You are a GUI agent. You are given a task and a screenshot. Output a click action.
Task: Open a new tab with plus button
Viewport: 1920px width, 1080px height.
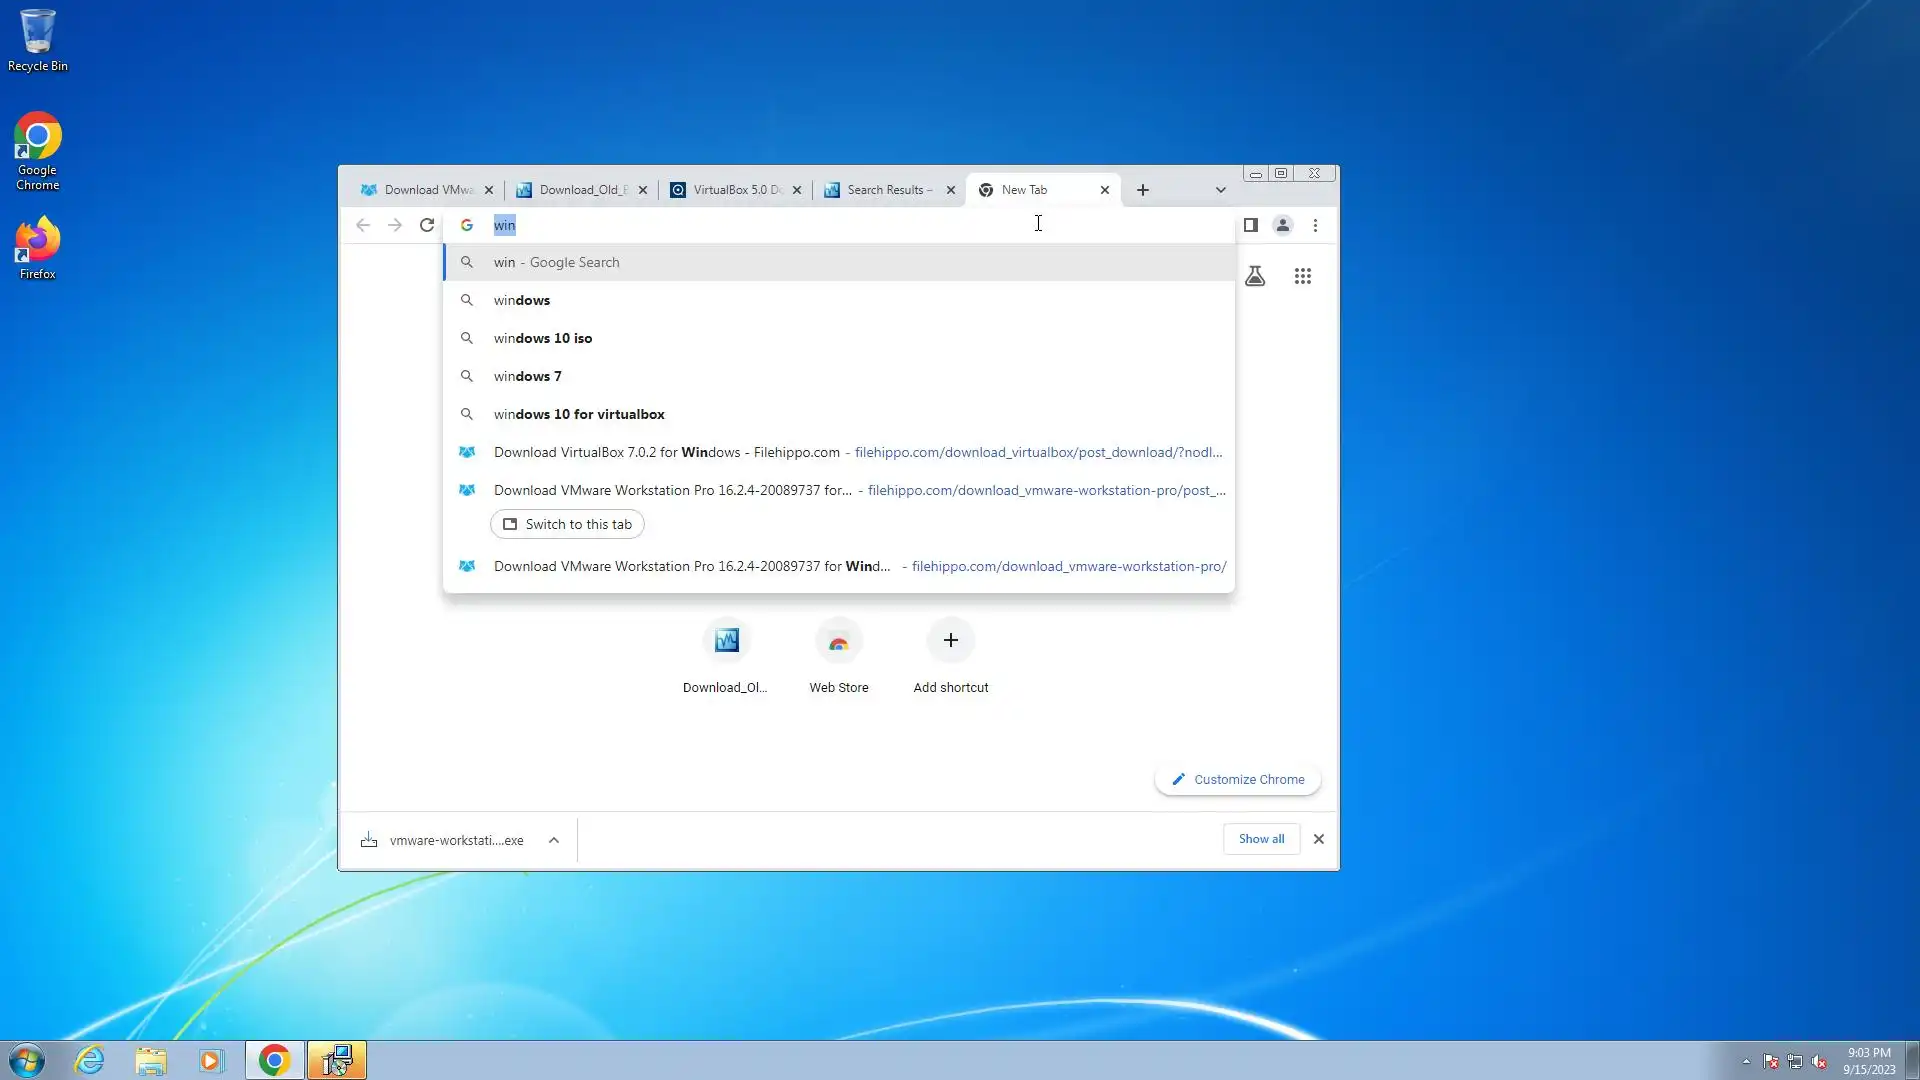[1142, 190]
